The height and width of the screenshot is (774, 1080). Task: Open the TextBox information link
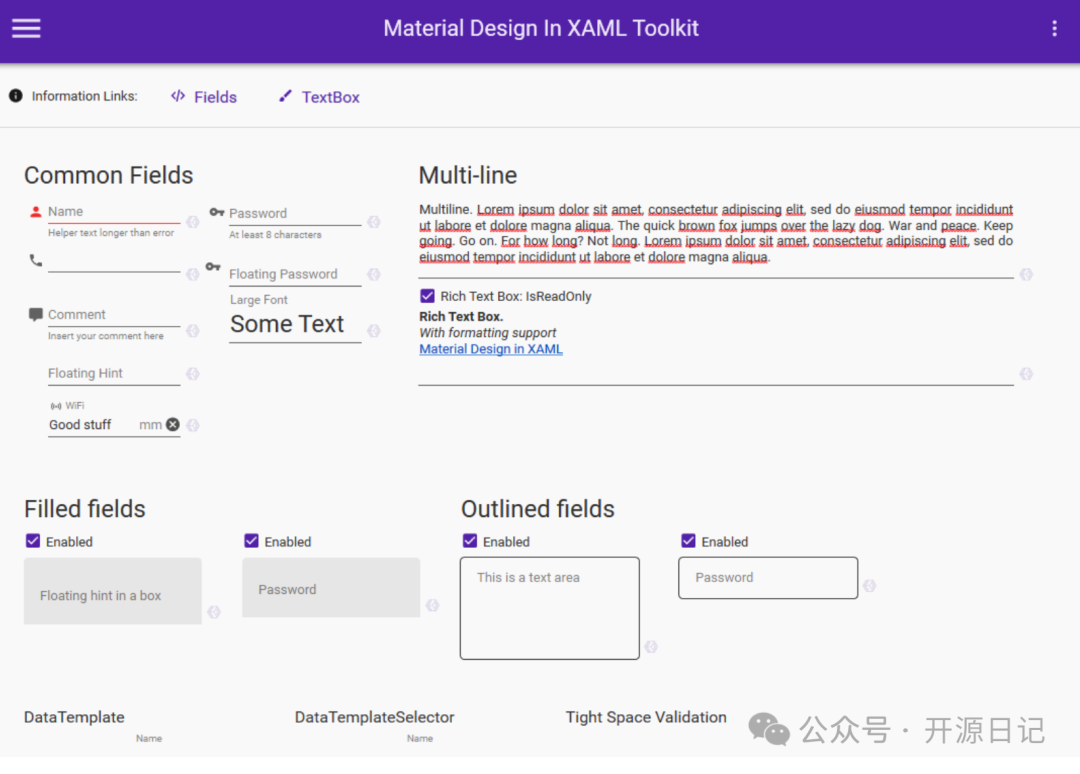[319, 97]
